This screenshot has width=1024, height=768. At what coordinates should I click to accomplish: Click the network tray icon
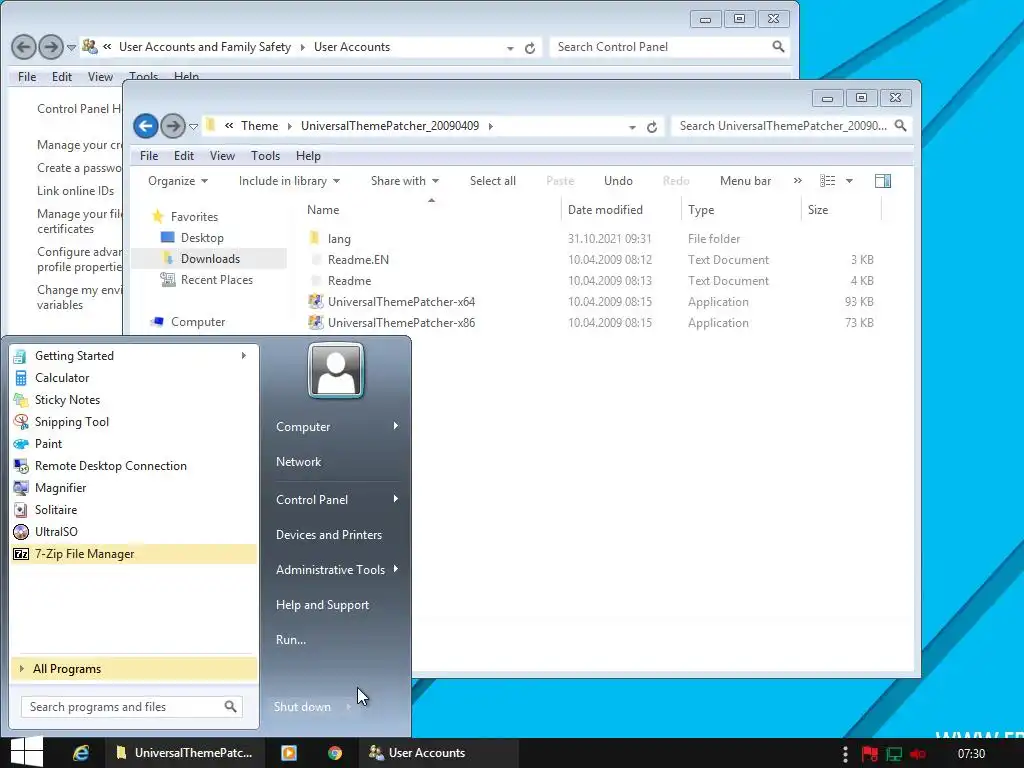point(893,754)
